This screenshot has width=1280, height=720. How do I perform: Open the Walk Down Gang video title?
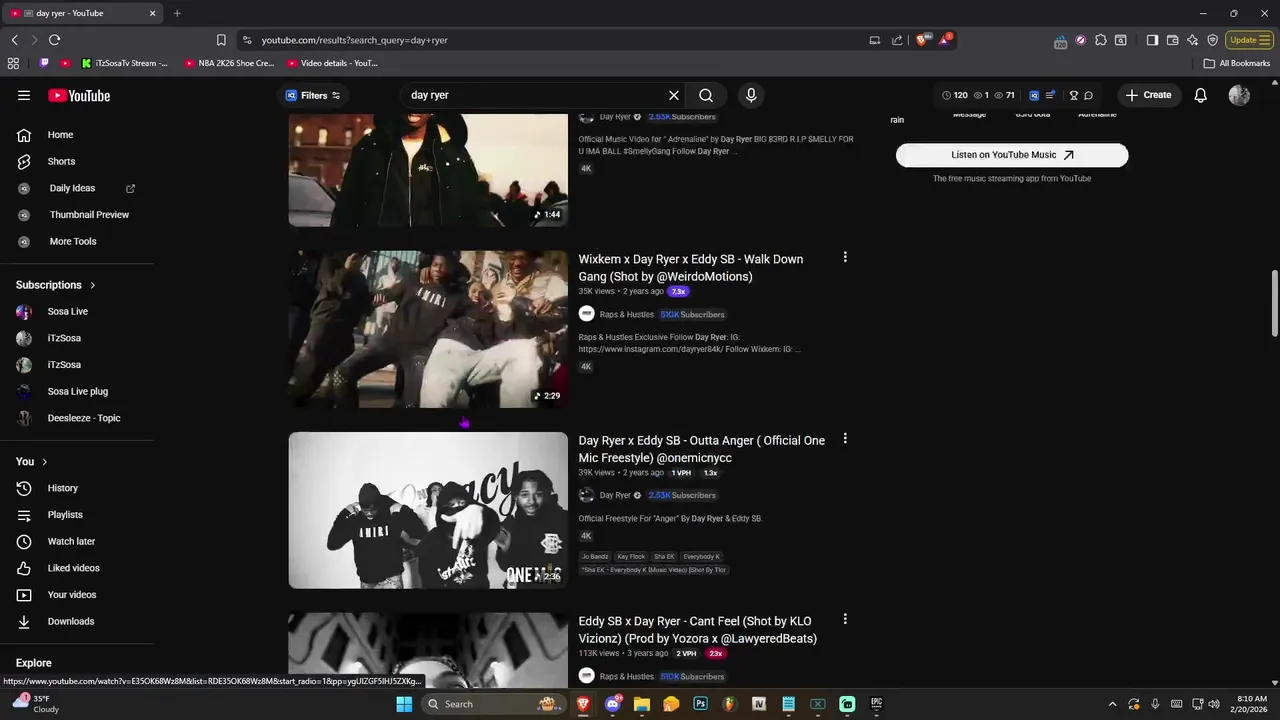(x=691, y=268)
